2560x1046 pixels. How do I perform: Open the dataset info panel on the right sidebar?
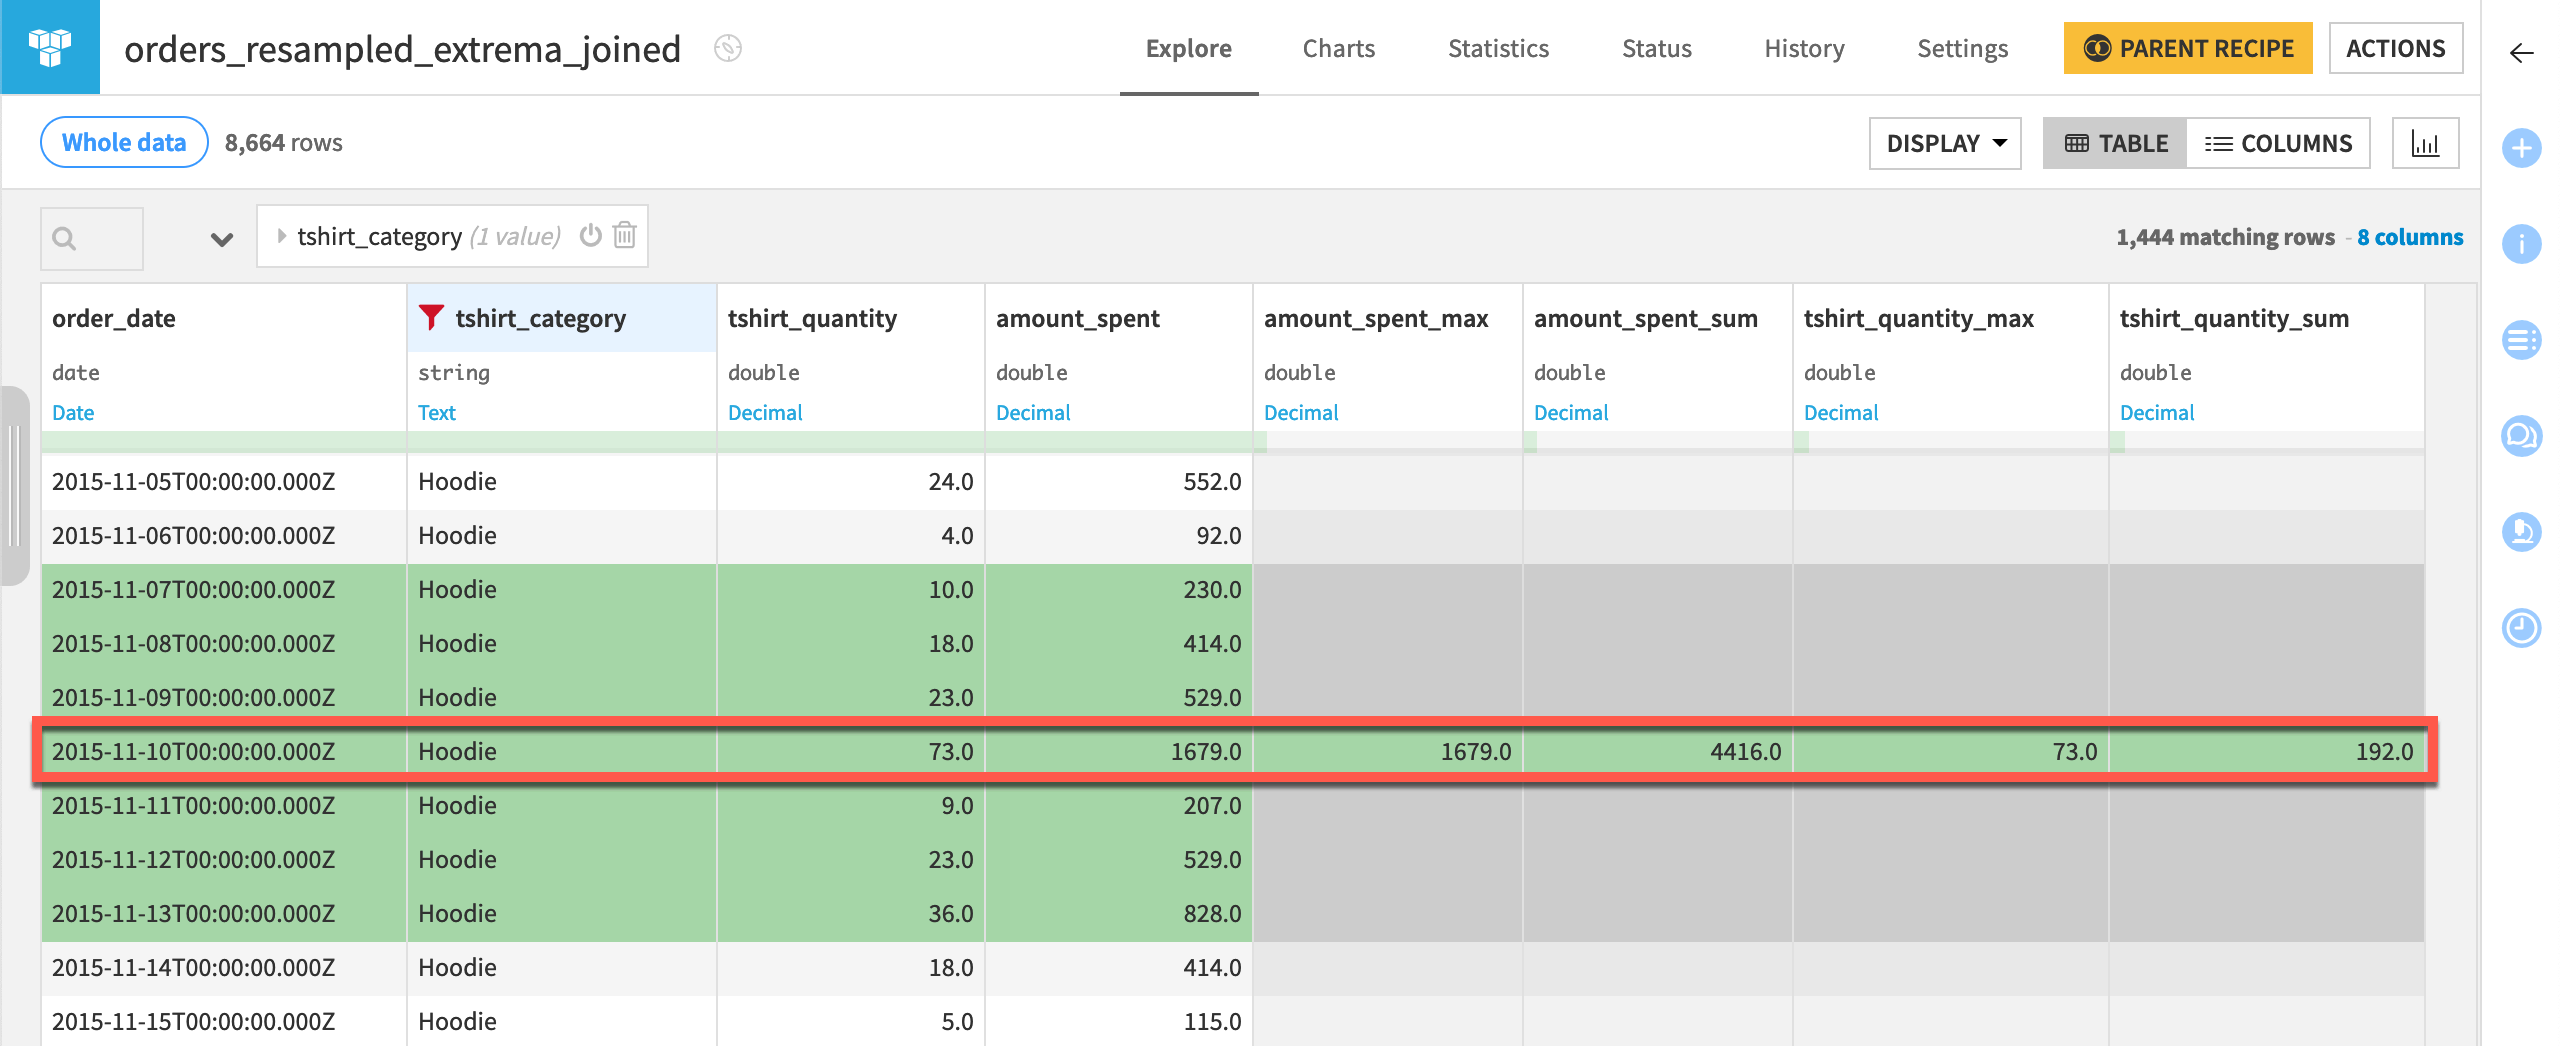(x=2522, y=244)
